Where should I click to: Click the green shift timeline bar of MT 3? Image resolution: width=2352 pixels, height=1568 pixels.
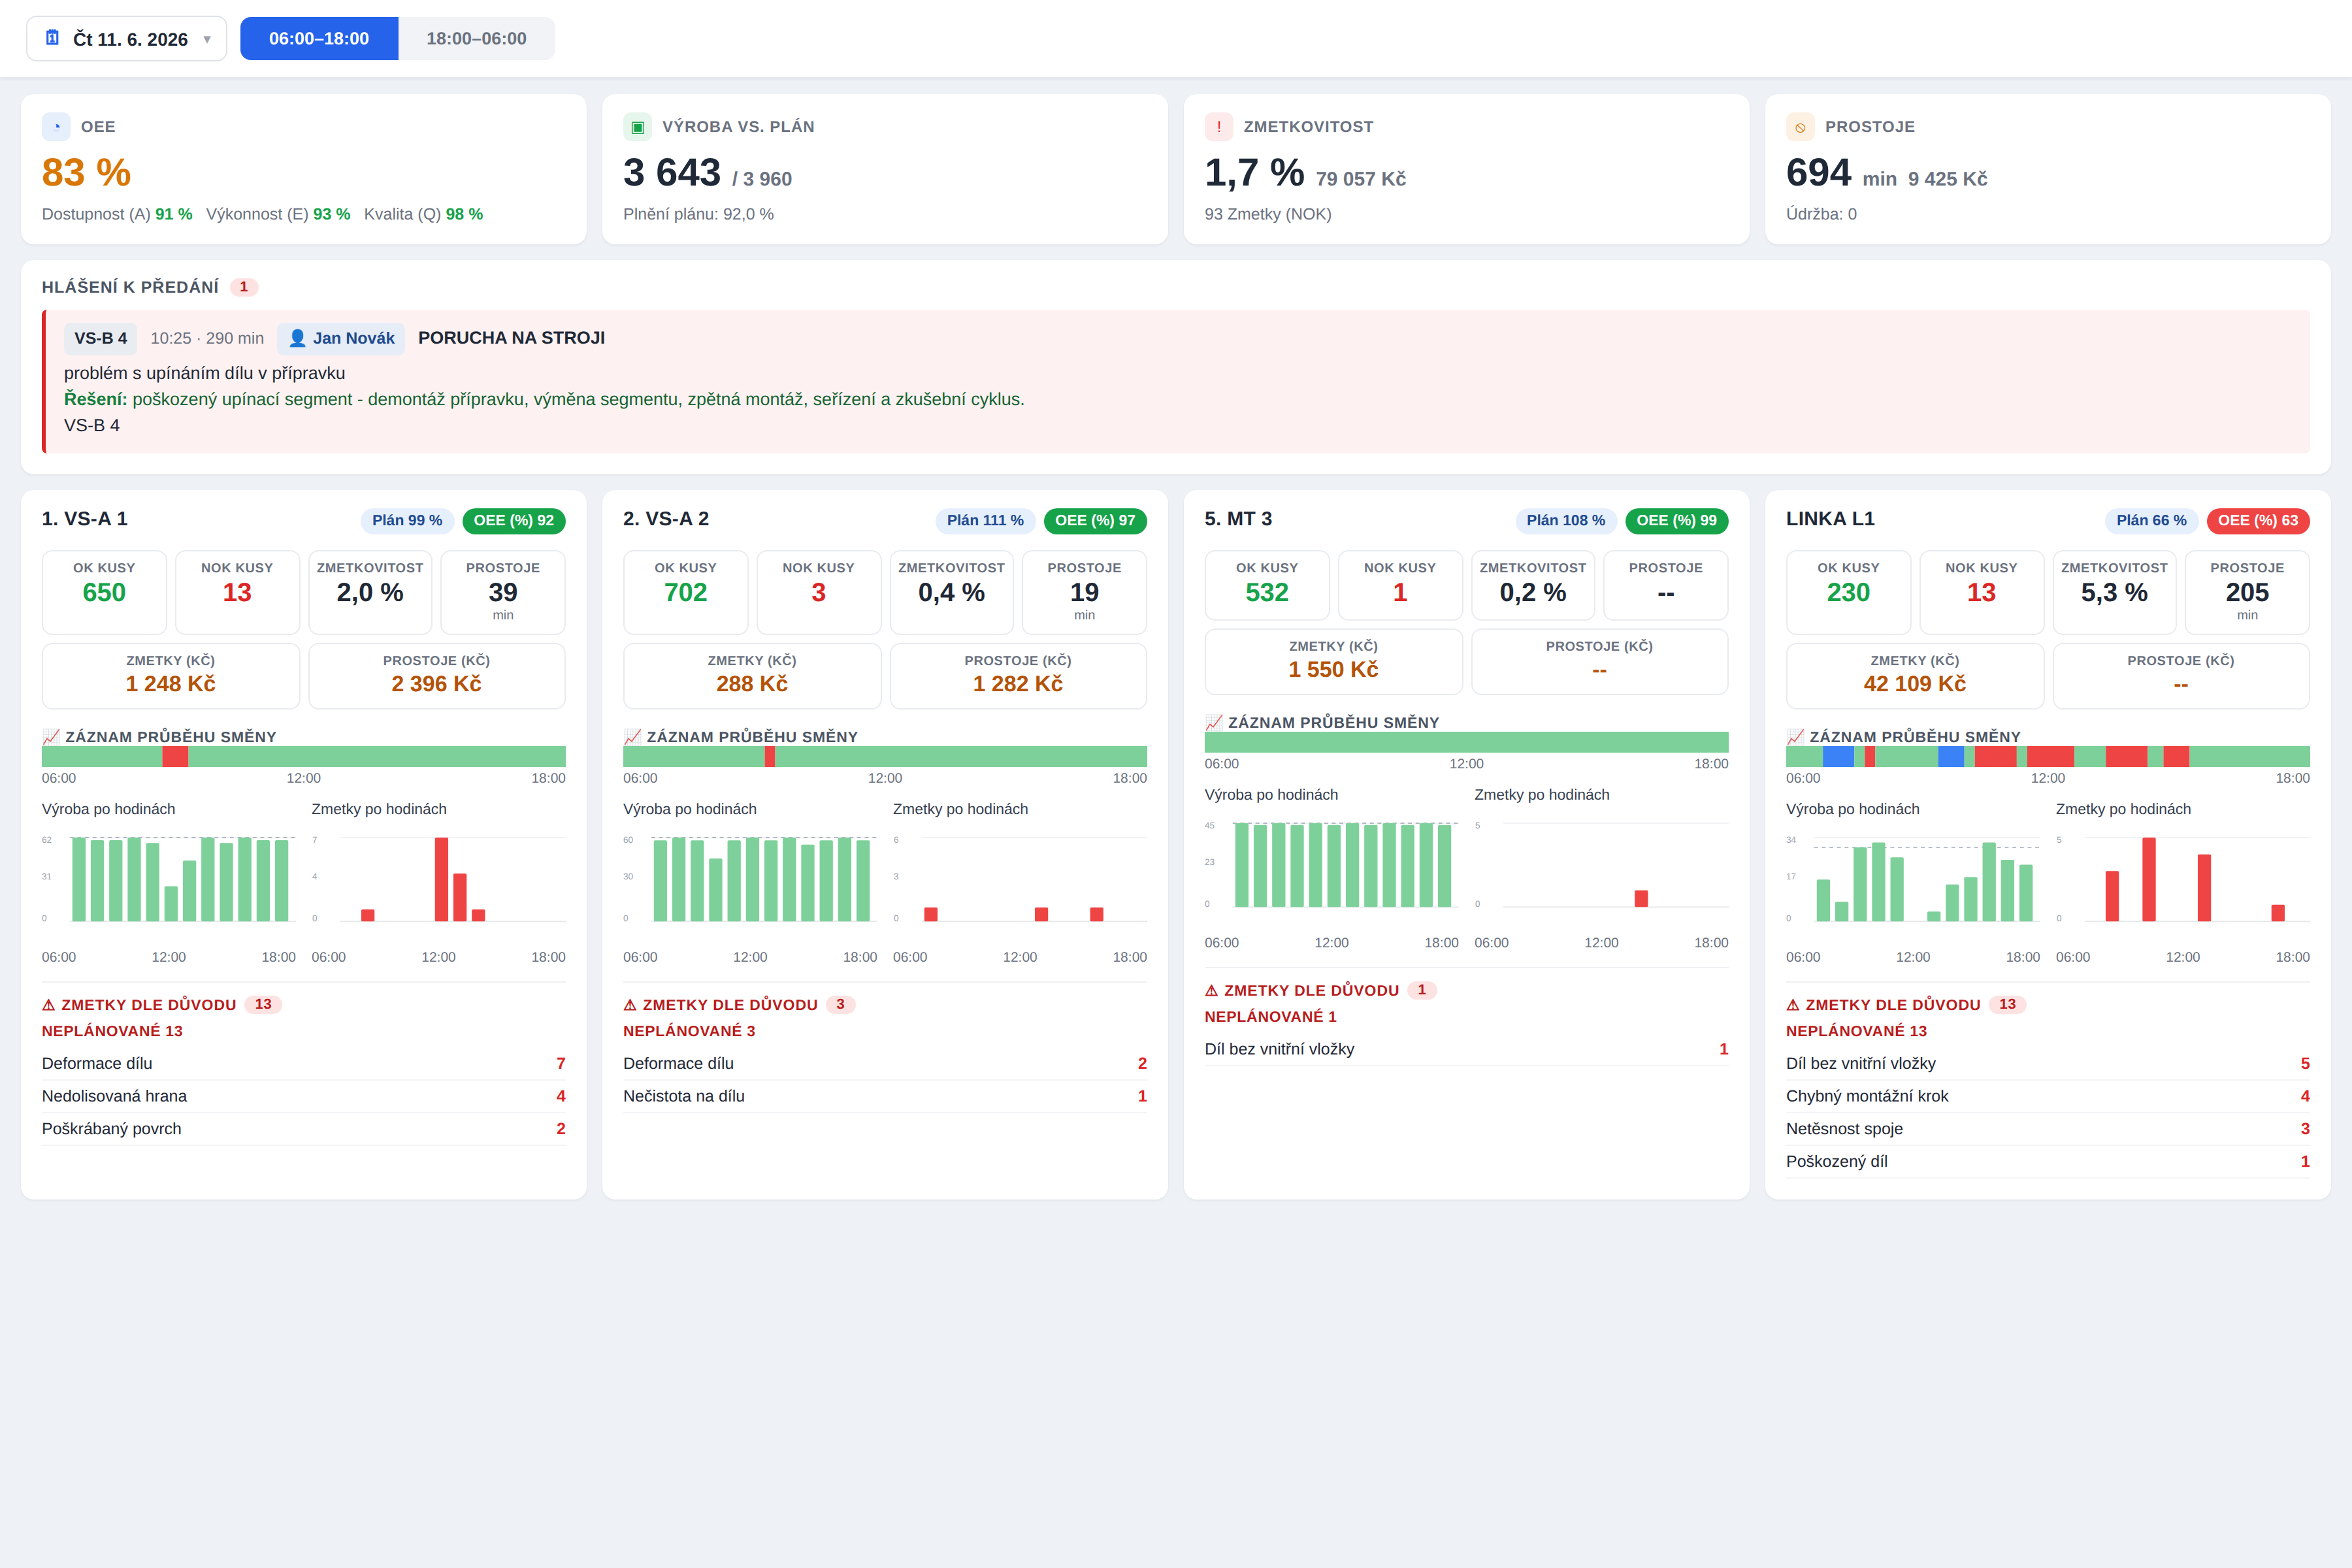[x=1466, y=742]
